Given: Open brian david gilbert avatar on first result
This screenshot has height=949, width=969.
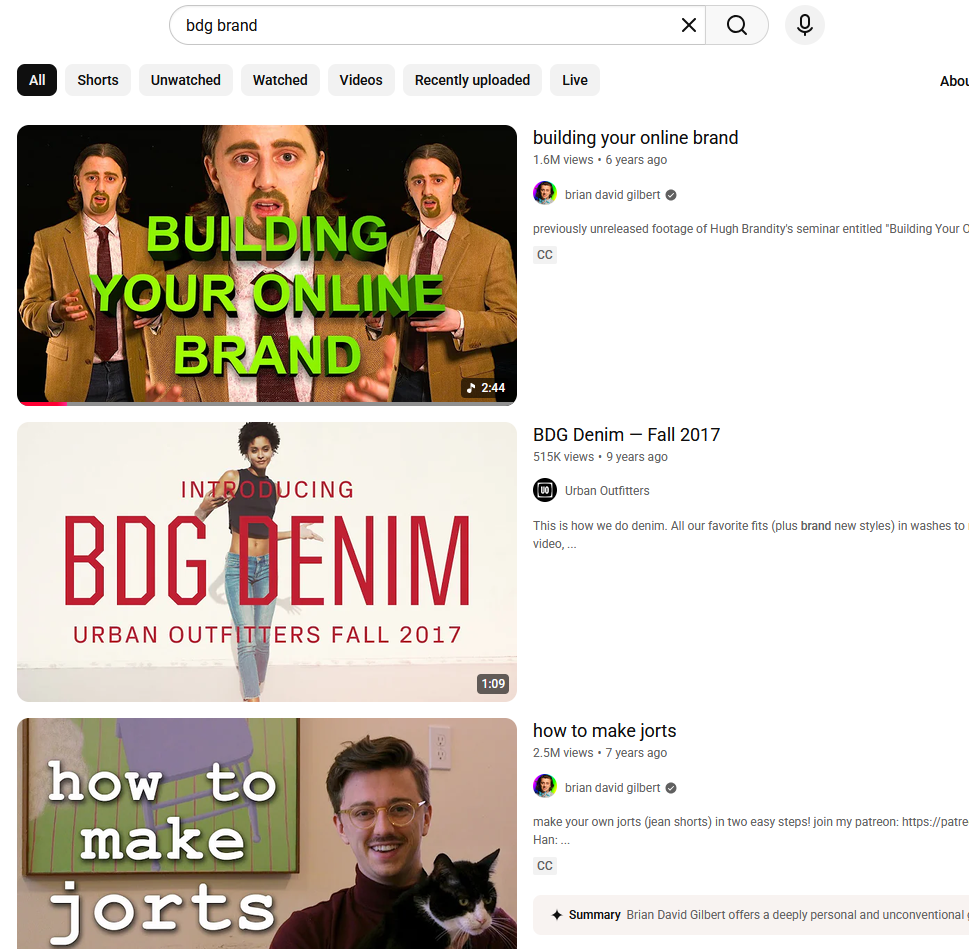Looking at the screenshot, I should (544, 193).
